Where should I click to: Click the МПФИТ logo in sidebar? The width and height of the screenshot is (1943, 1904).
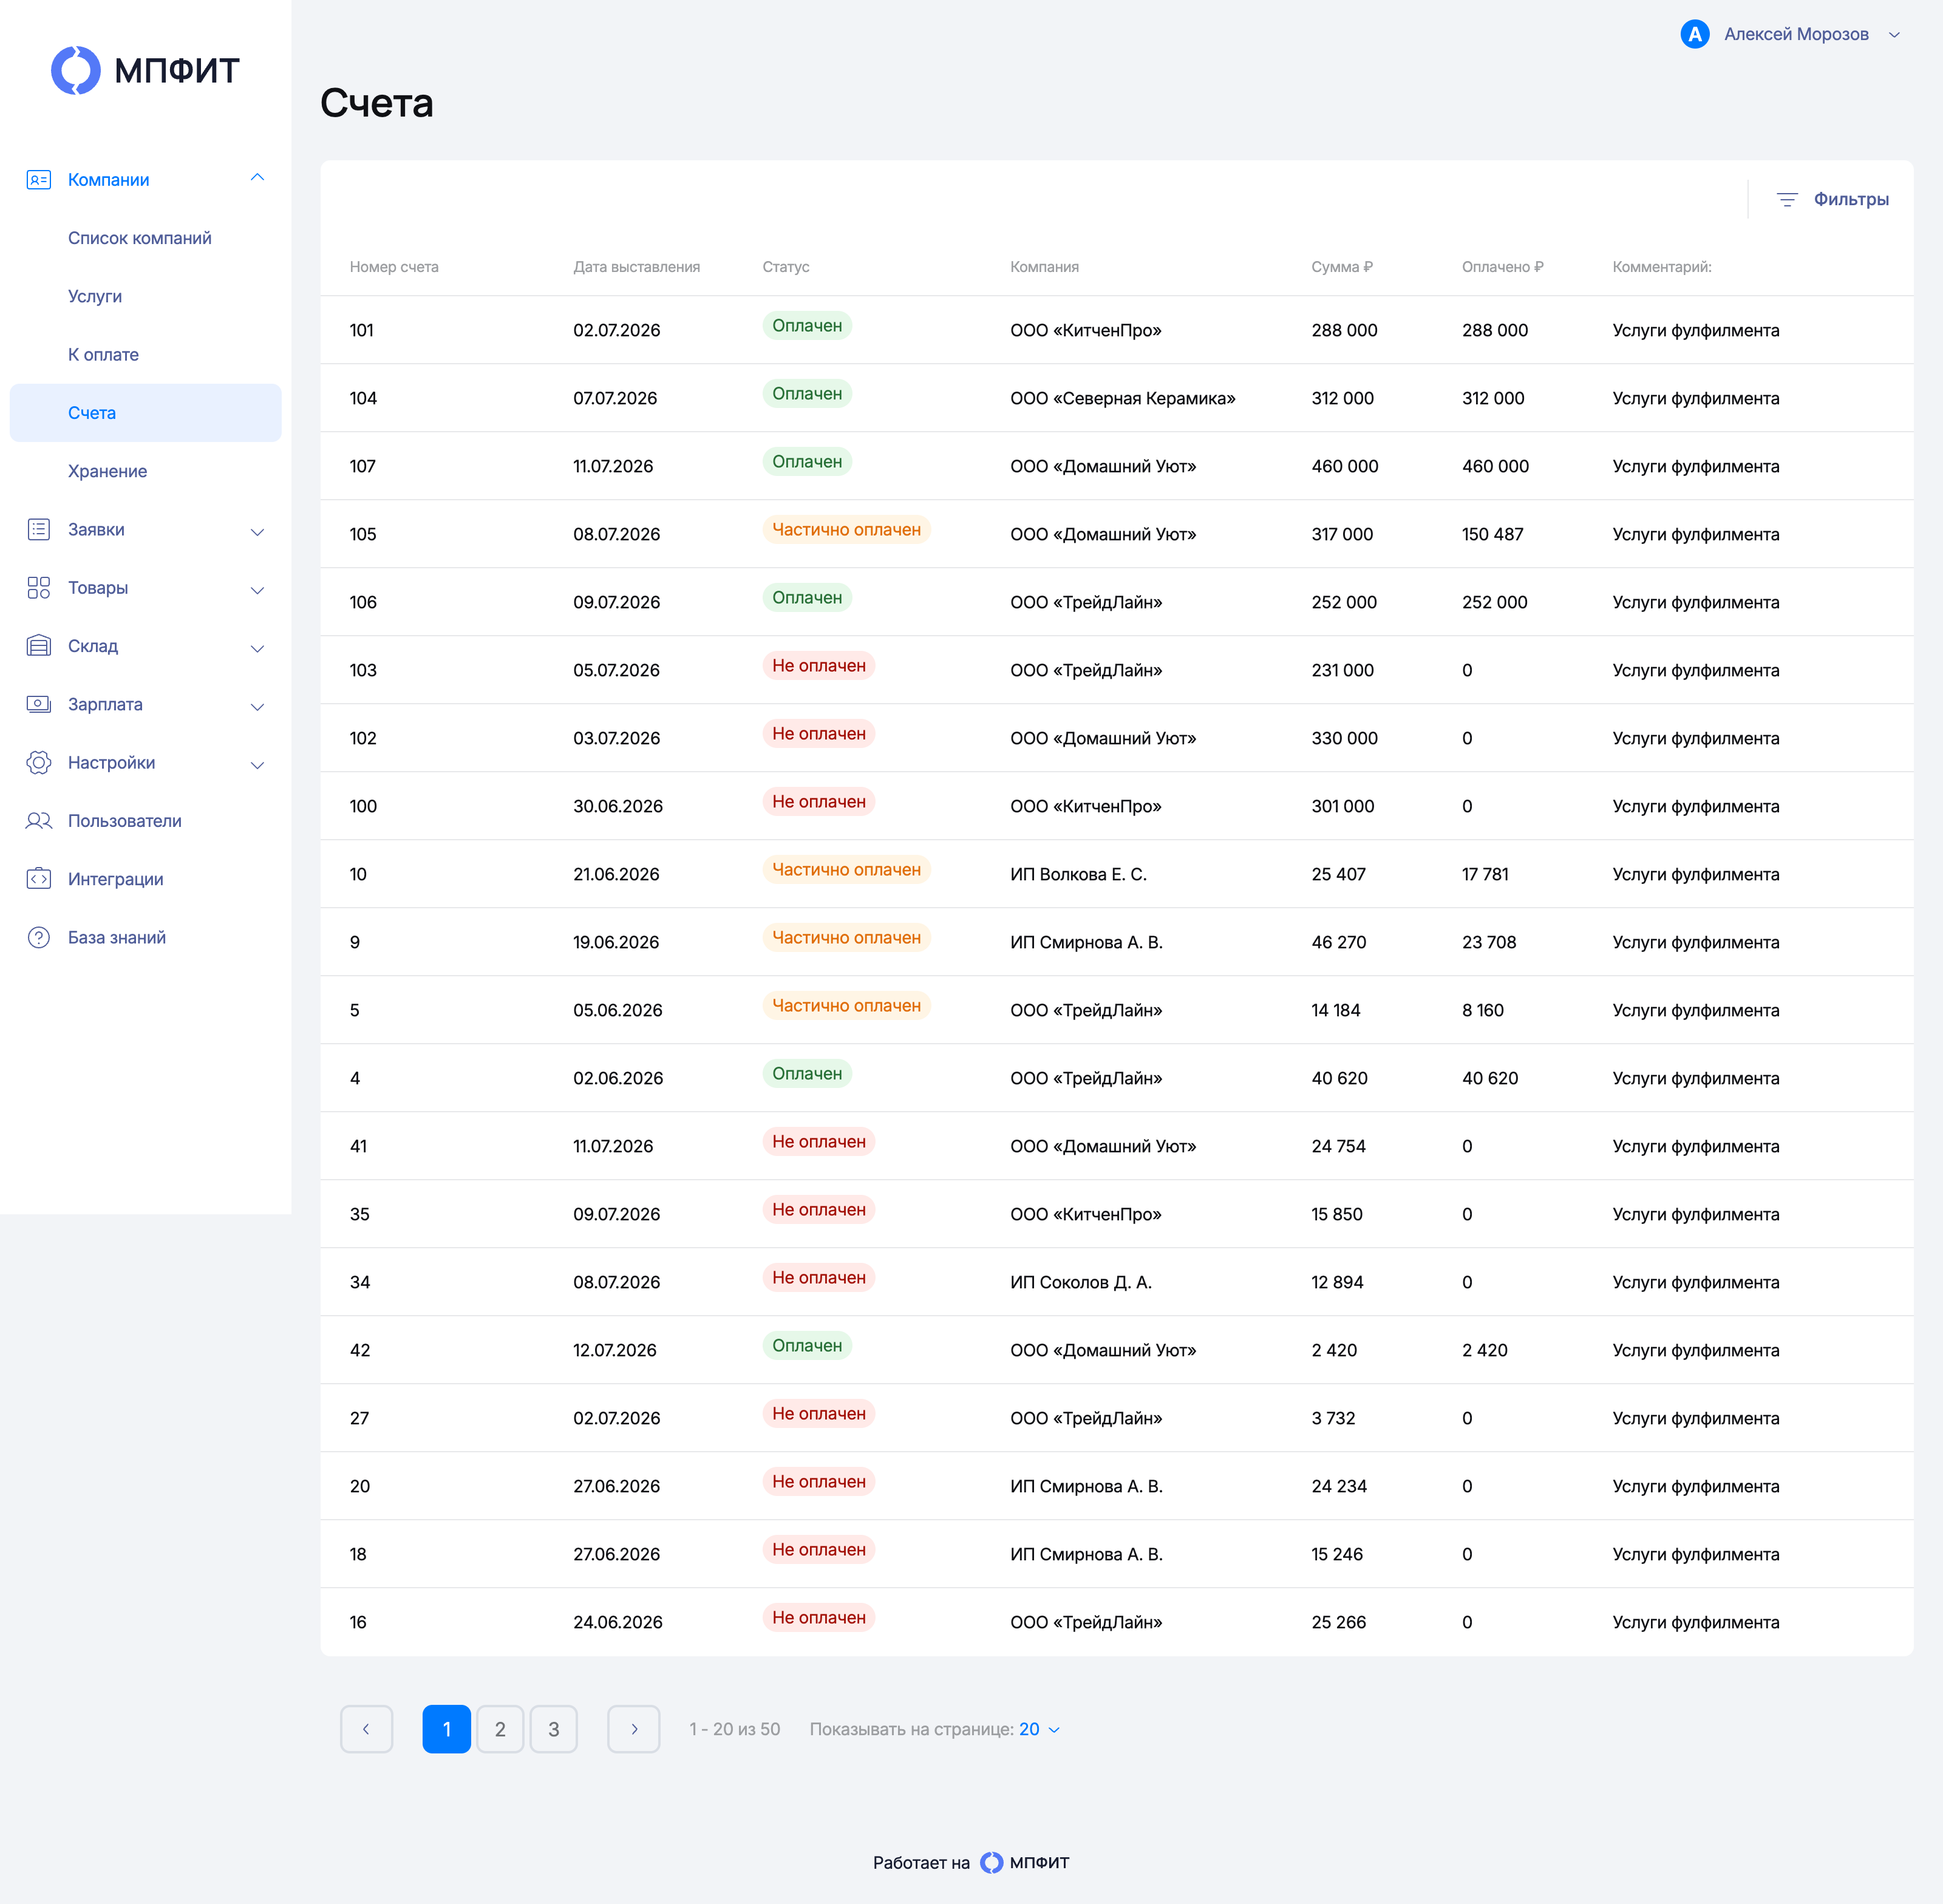click(x=146, y=71)
